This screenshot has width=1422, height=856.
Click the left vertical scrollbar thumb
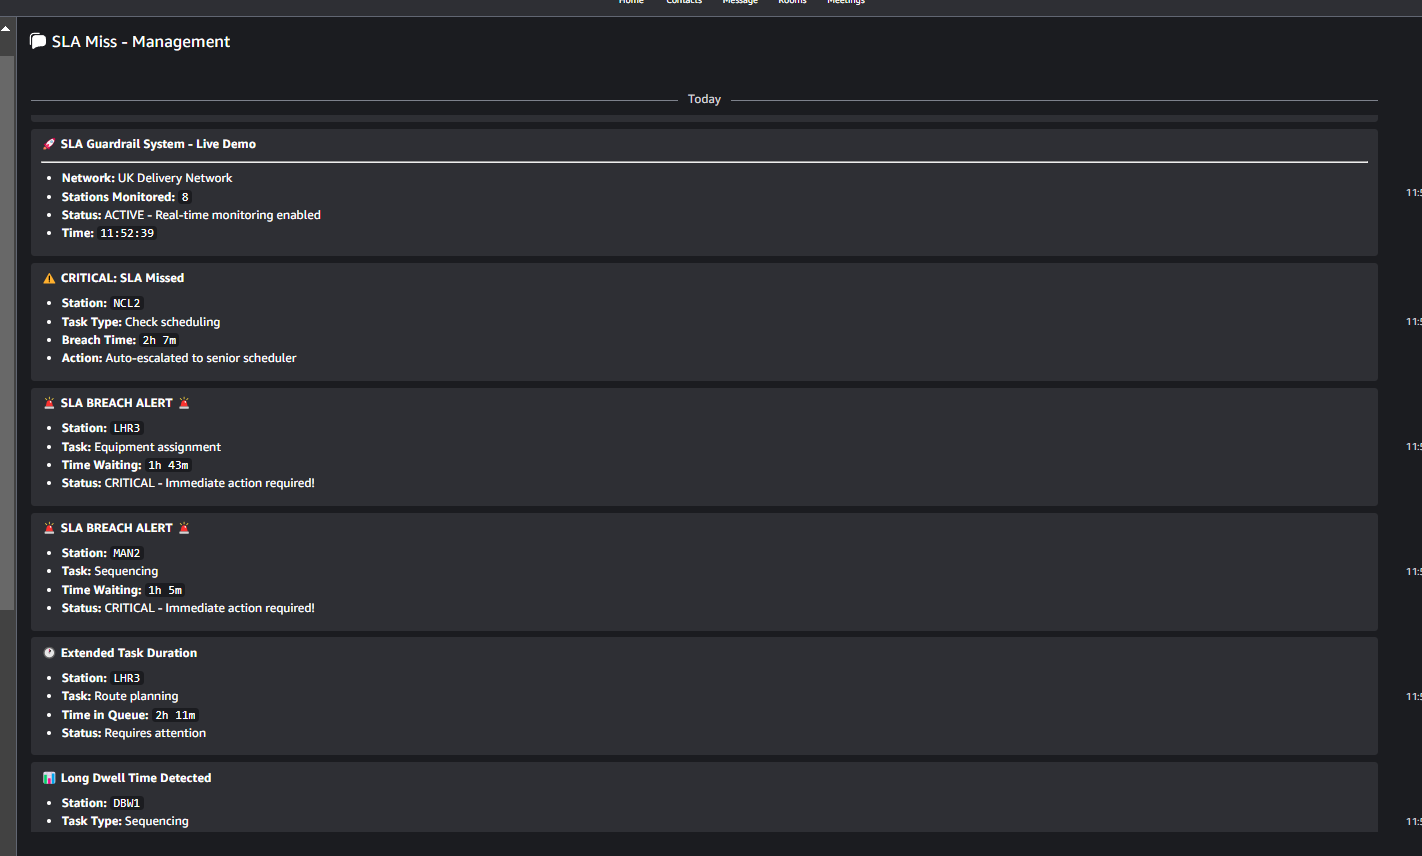tap(7, 330)
